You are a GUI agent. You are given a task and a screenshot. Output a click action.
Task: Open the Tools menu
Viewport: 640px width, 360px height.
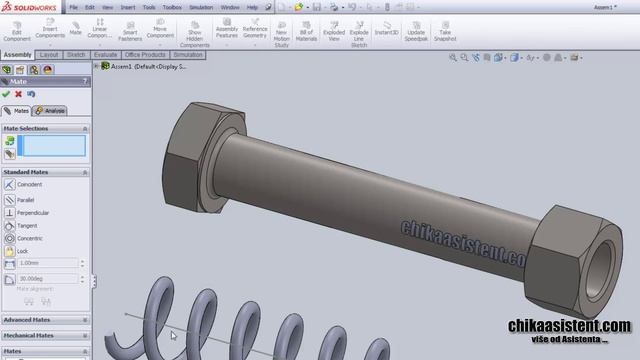point(149,7)
